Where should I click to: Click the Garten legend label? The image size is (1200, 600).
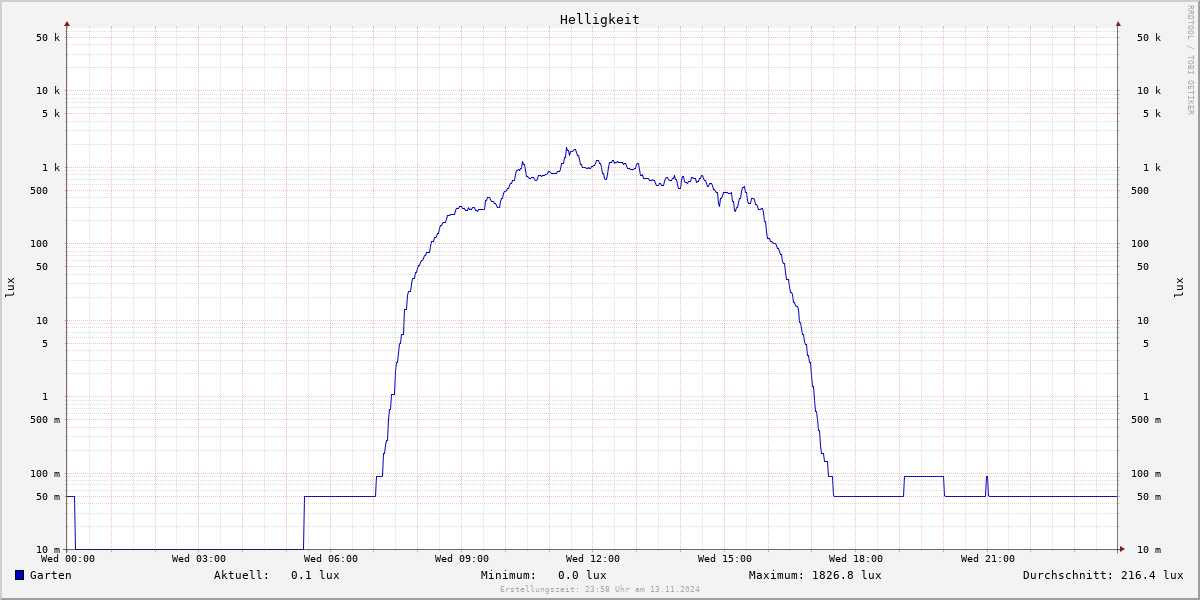pos(51,575)
